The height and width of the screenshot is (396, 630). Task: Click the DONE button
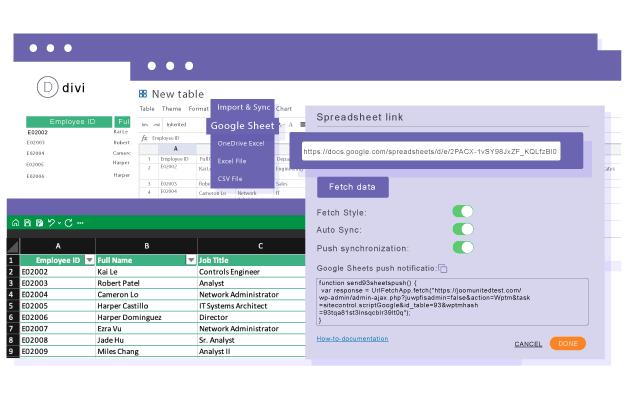click(568, 344)
